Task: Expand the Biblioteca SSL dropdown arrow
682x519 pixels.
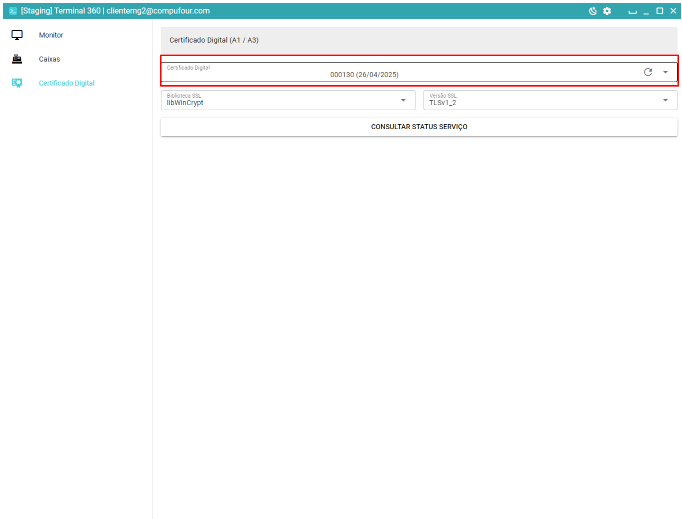Action: pos(403,100)
